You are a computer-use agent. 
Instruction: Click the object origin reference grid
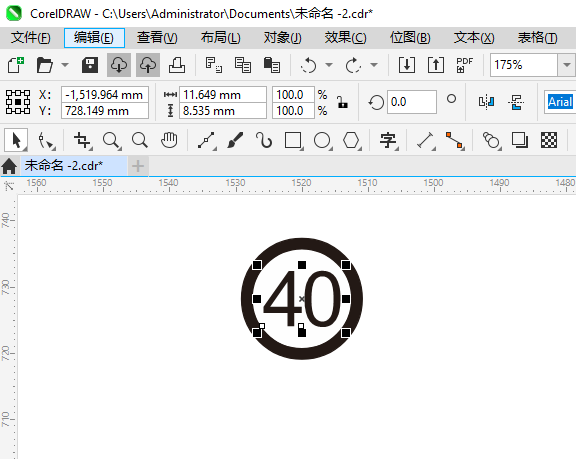[18, 102]
